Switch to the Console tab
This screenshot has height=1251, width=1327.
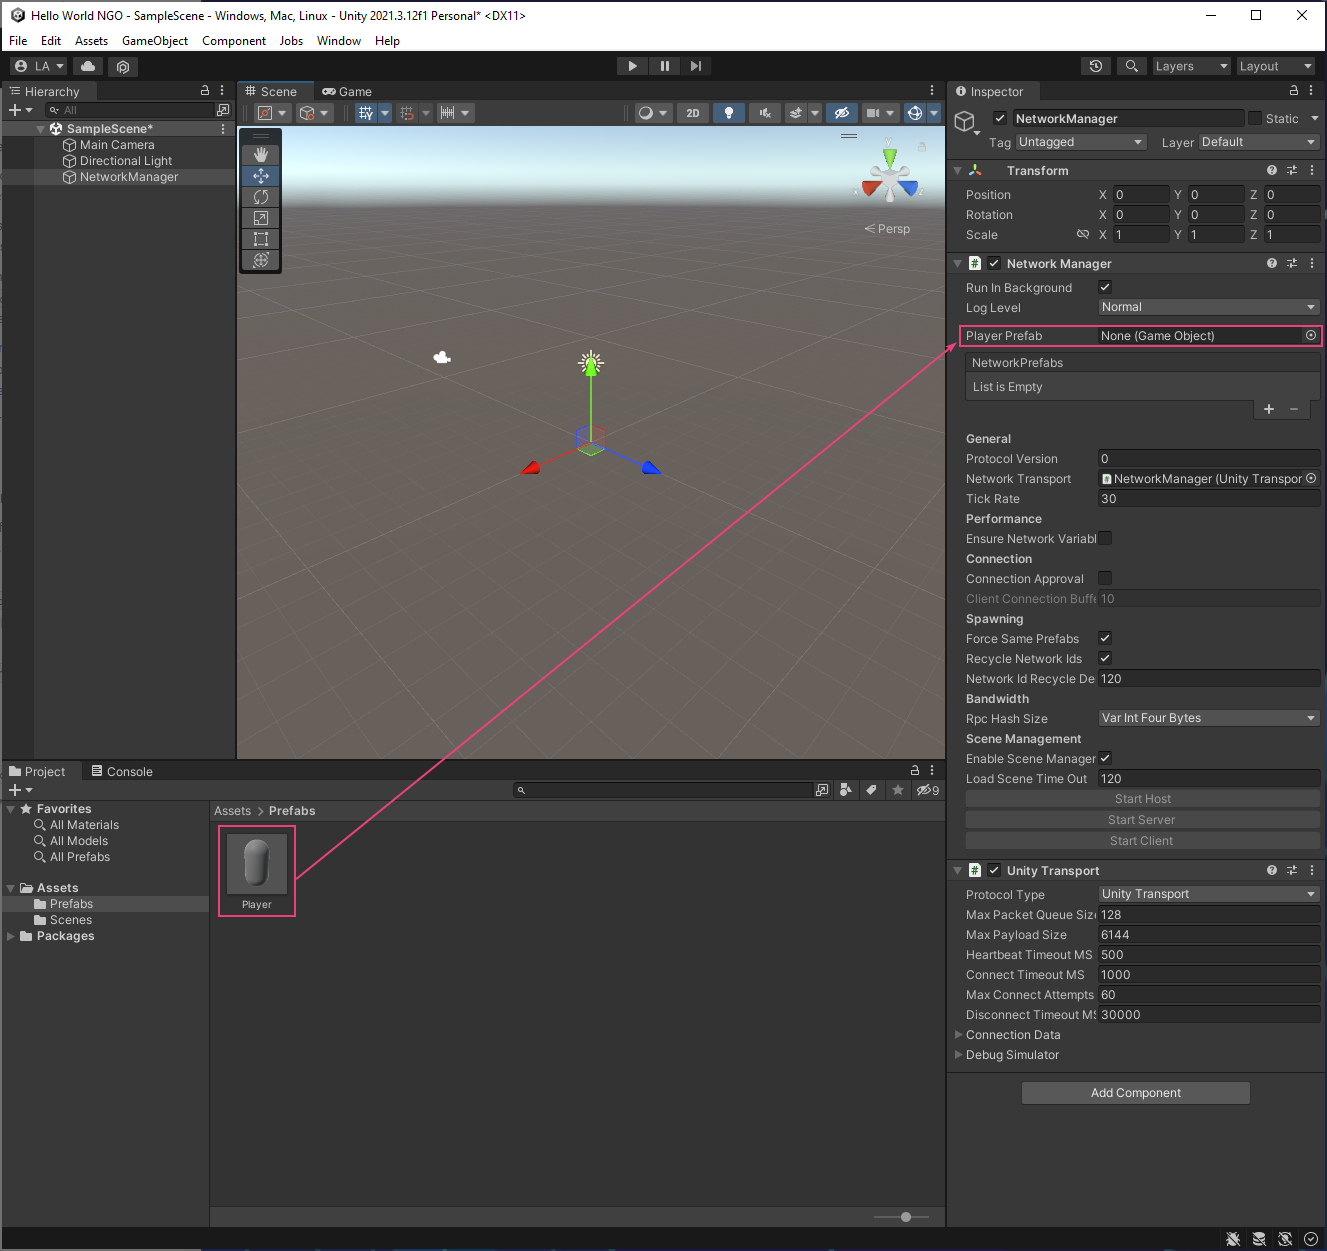[122, 772]
